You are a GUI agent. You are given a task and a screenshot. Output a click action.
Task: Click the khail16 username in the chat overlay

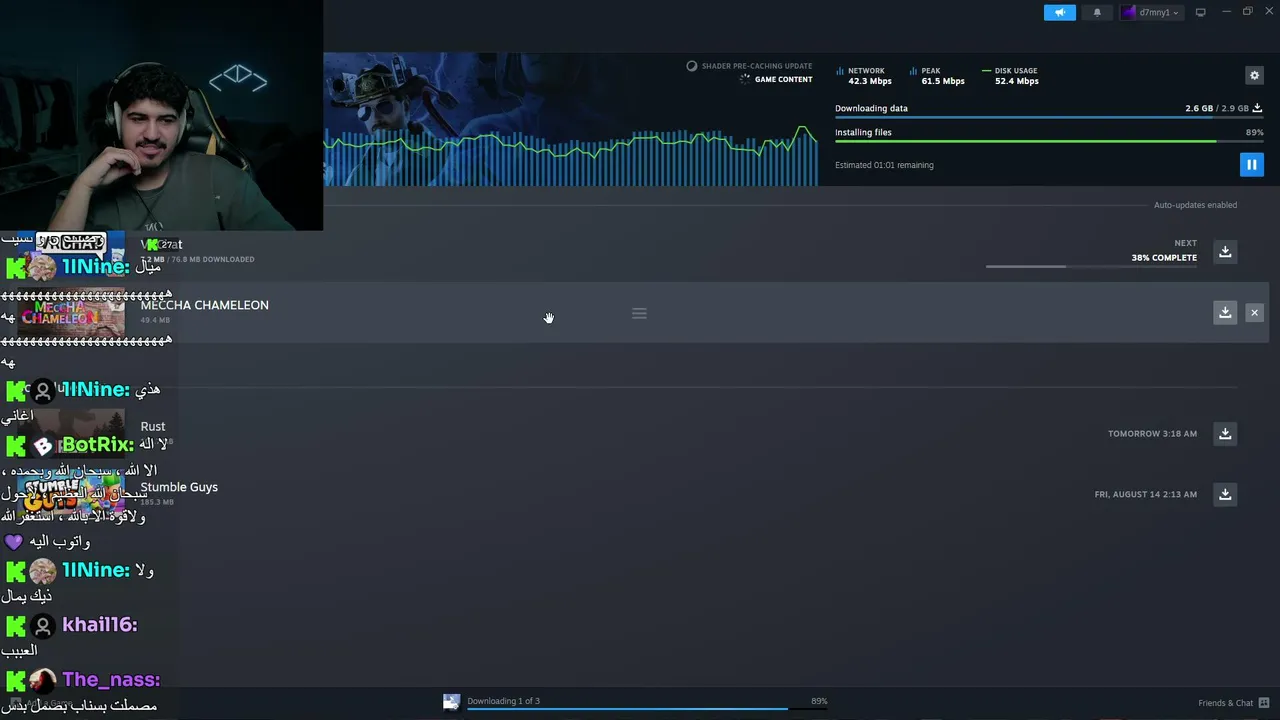coord(99,625)
